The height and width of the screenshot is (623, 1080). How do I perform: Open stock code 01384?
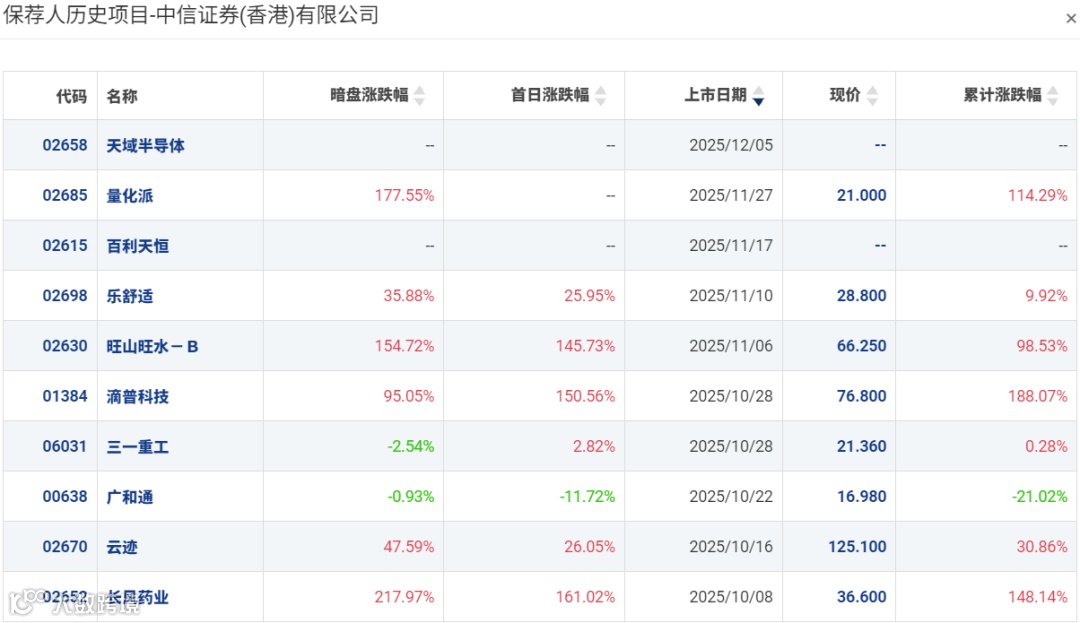click(65, 397)
